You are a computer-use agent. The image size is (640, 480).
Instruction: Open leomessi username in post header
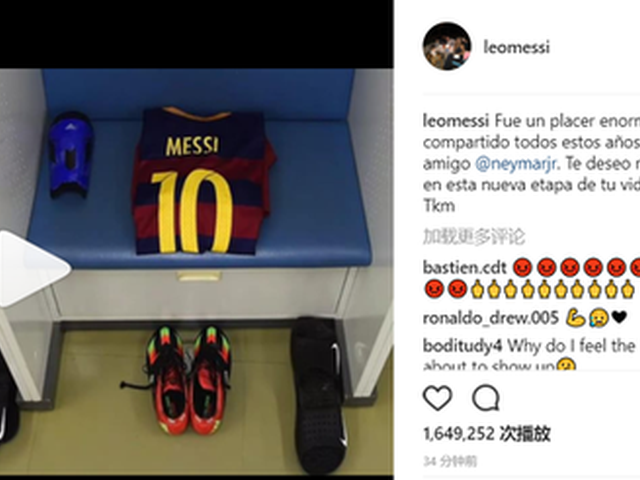coord(517,47)
